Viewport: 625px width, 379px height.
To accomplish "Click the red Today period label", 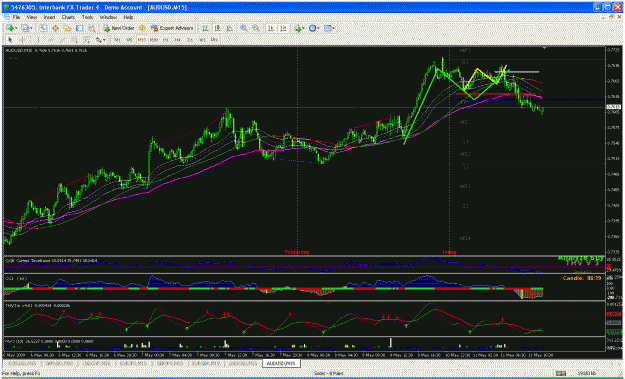I will [x=449, y=252].
